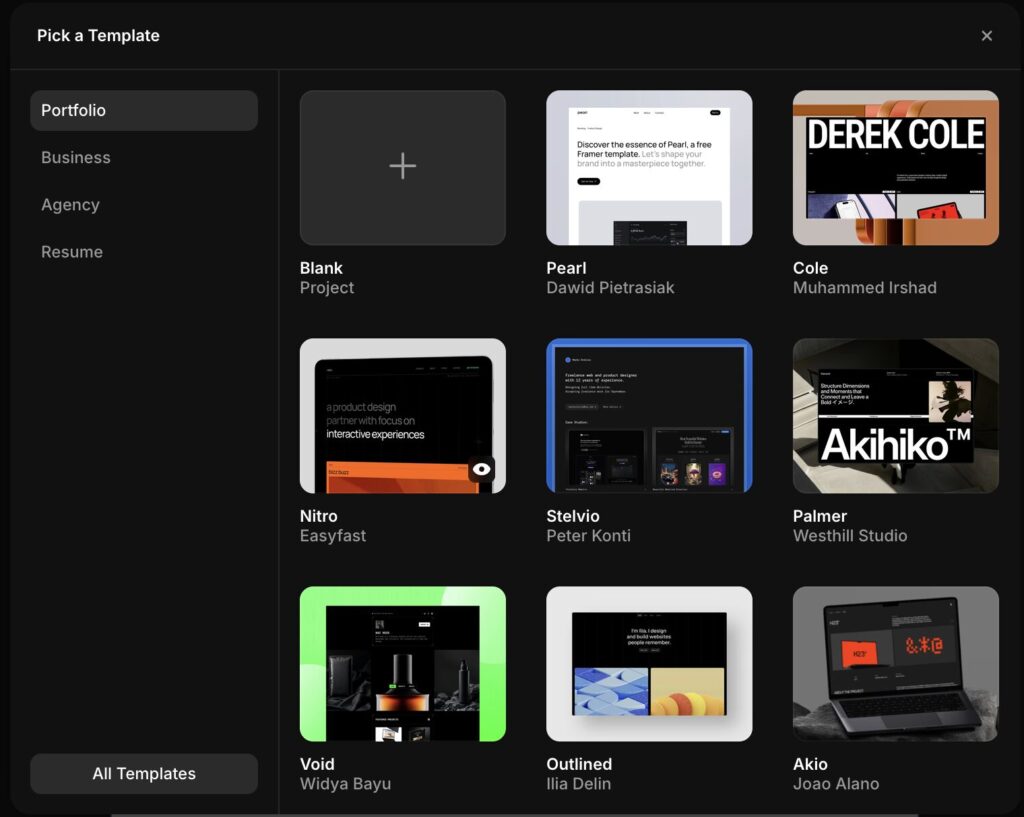1024x817 pixels.
Task: Open the Agency category
Action: click(x=70, y=204)
